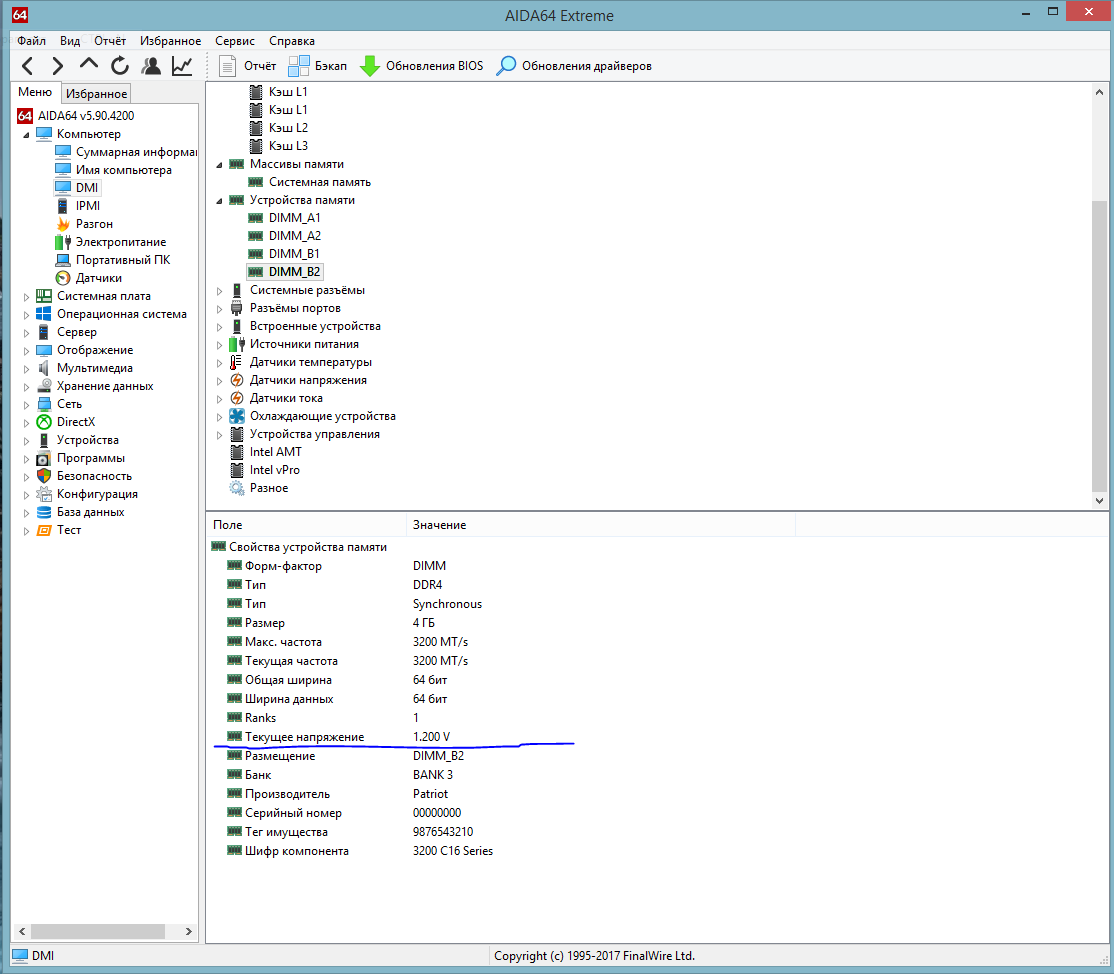
Task: Select the DIMM_B1 memory device
Action: 284,254
